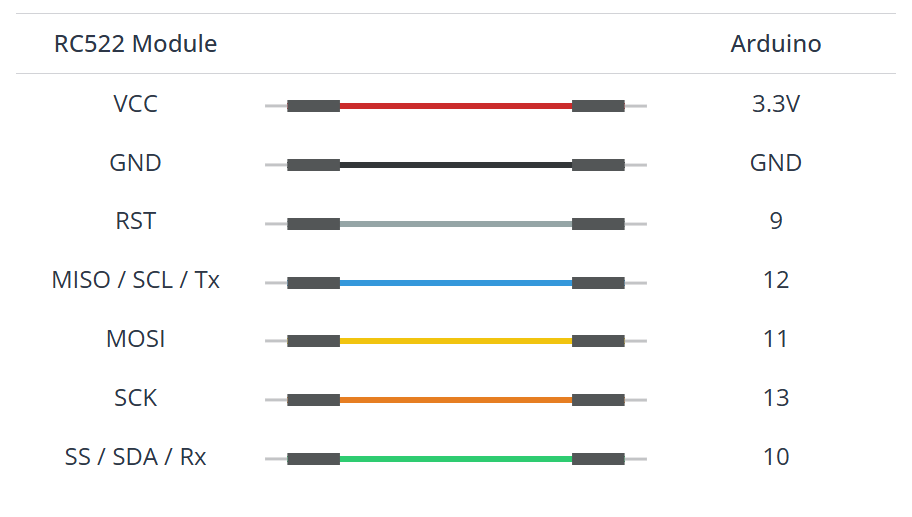Click the yellow MOSI jumper wire
The image size is (912, 517).
[x=456, y=341]
